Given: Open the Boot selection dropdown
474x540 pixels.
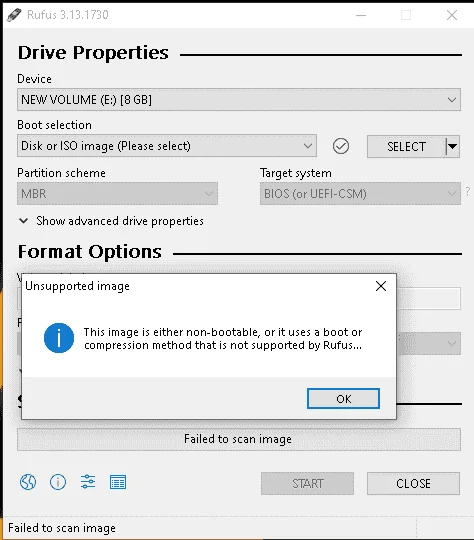Looking at the screenshot, I should [x=167, y=146].
